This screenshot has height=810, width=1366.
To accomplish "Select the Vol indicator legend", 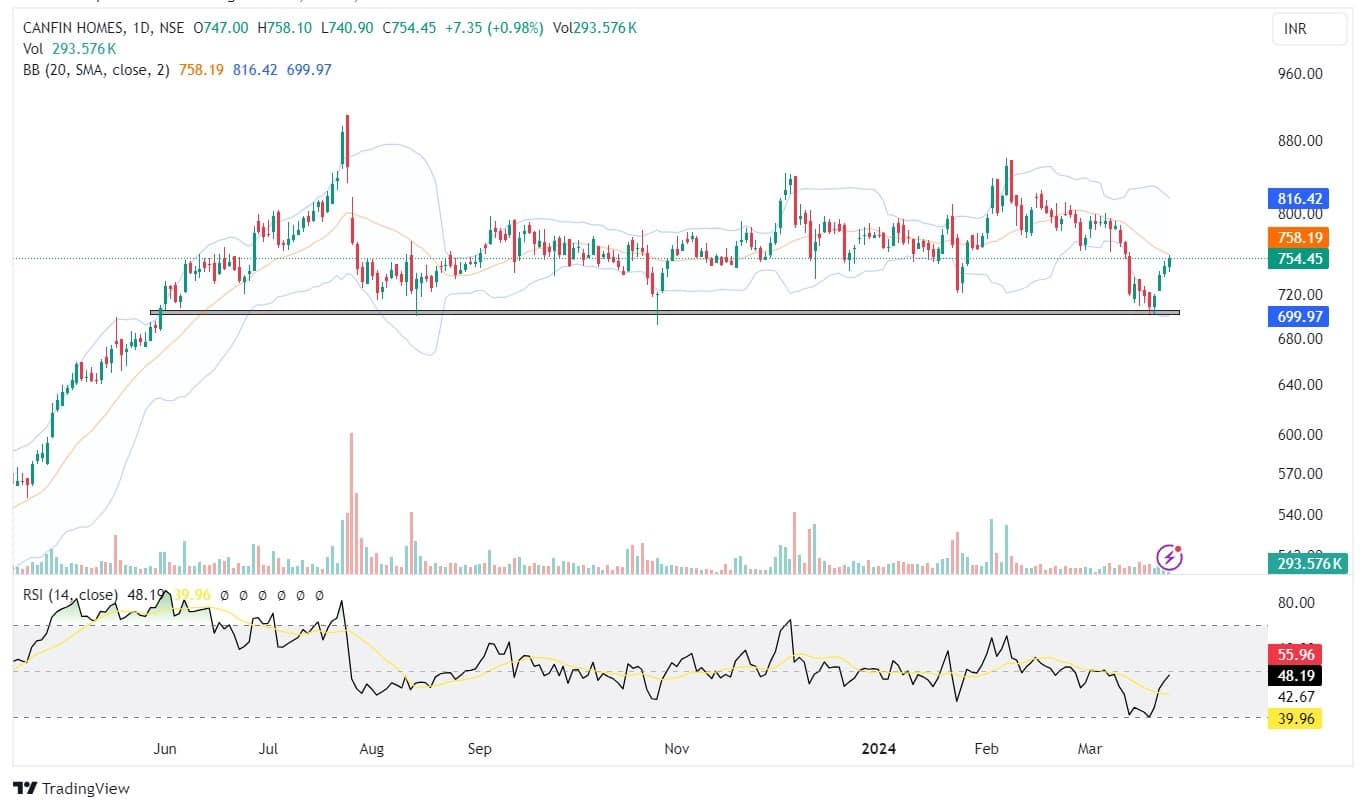I will pos(32,49).
